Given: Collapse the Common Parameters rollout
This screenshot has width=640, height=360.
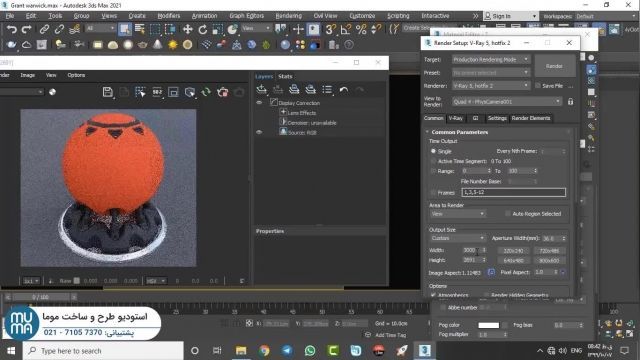Looking at the screenshot, I should pos(460,132).
